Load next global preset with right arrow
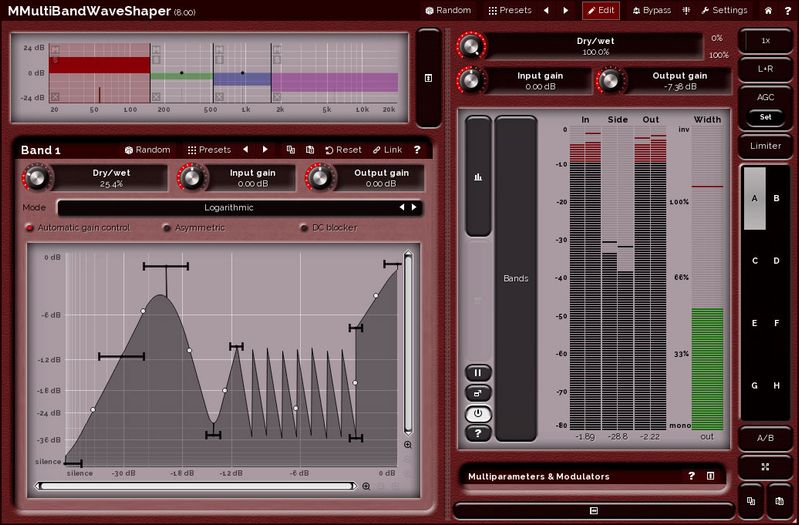 pos(565,10)
